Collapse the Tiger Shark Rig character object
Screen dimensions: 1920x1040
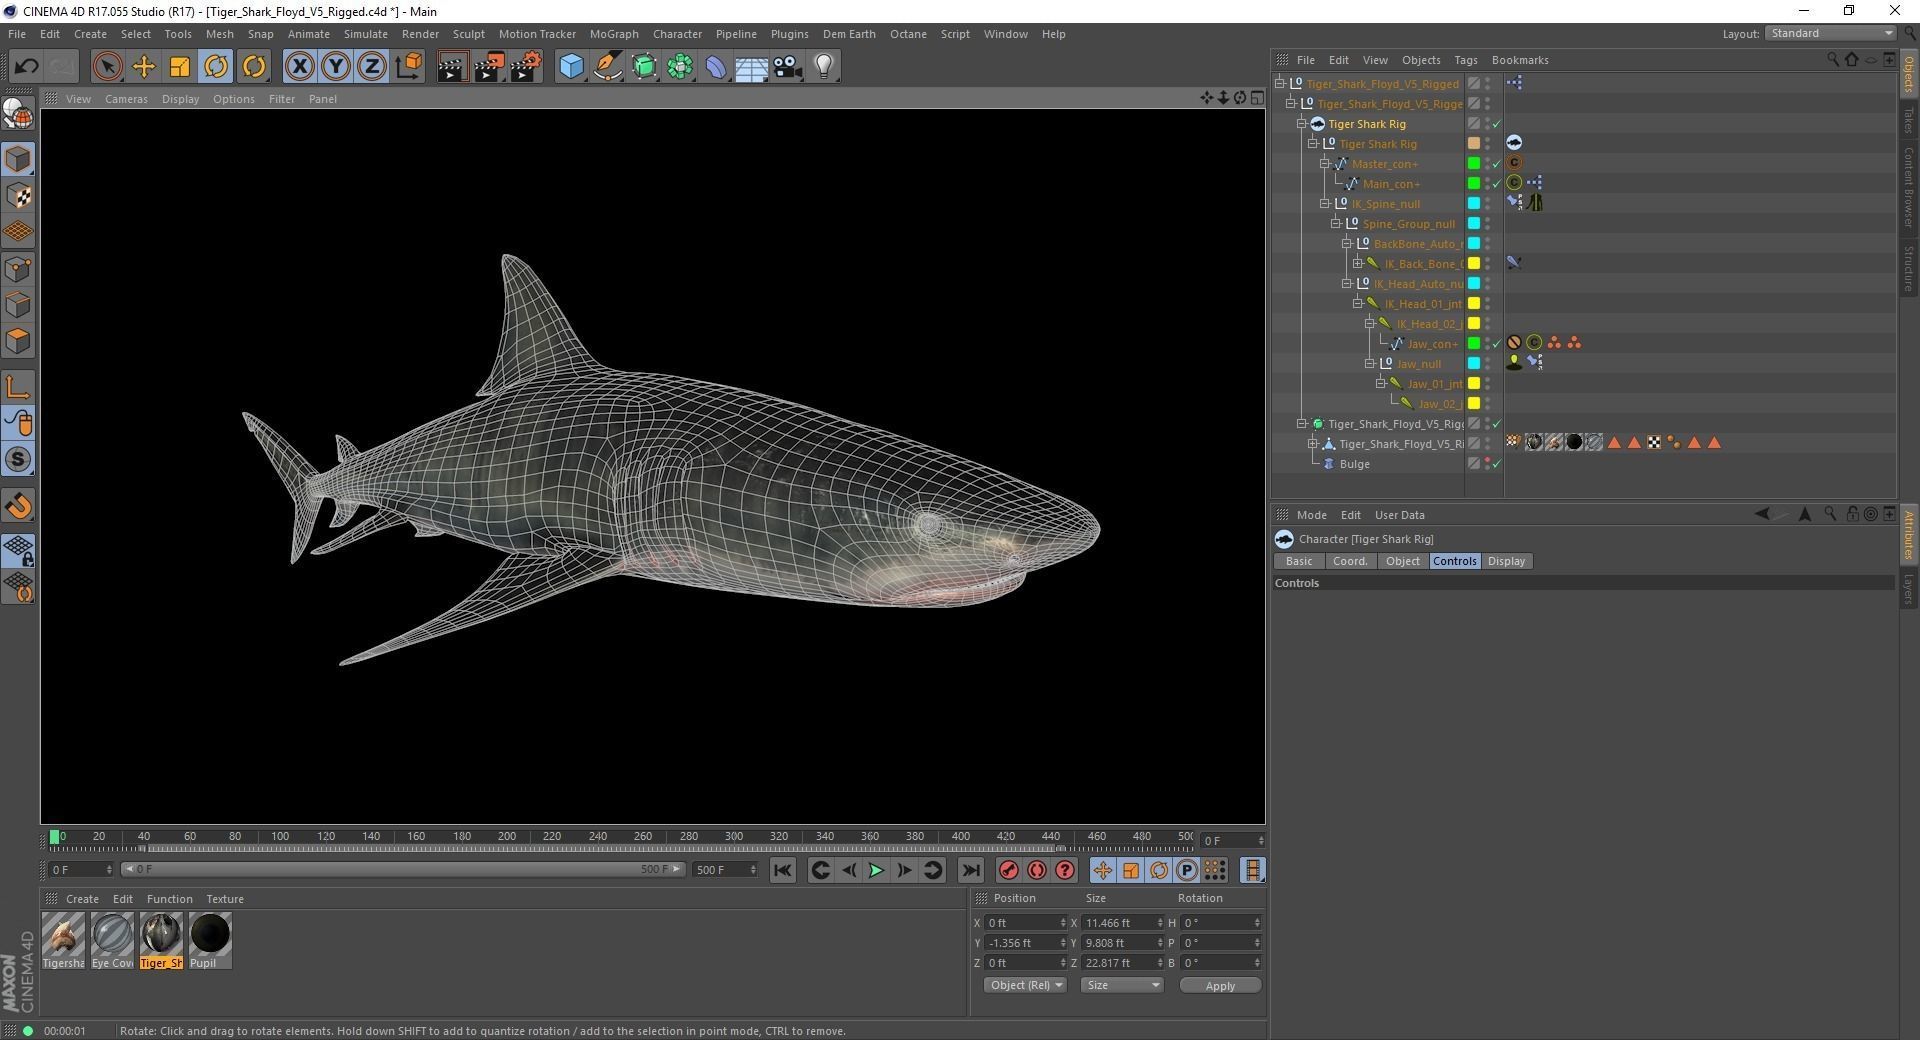click(x=1302, y=124)
